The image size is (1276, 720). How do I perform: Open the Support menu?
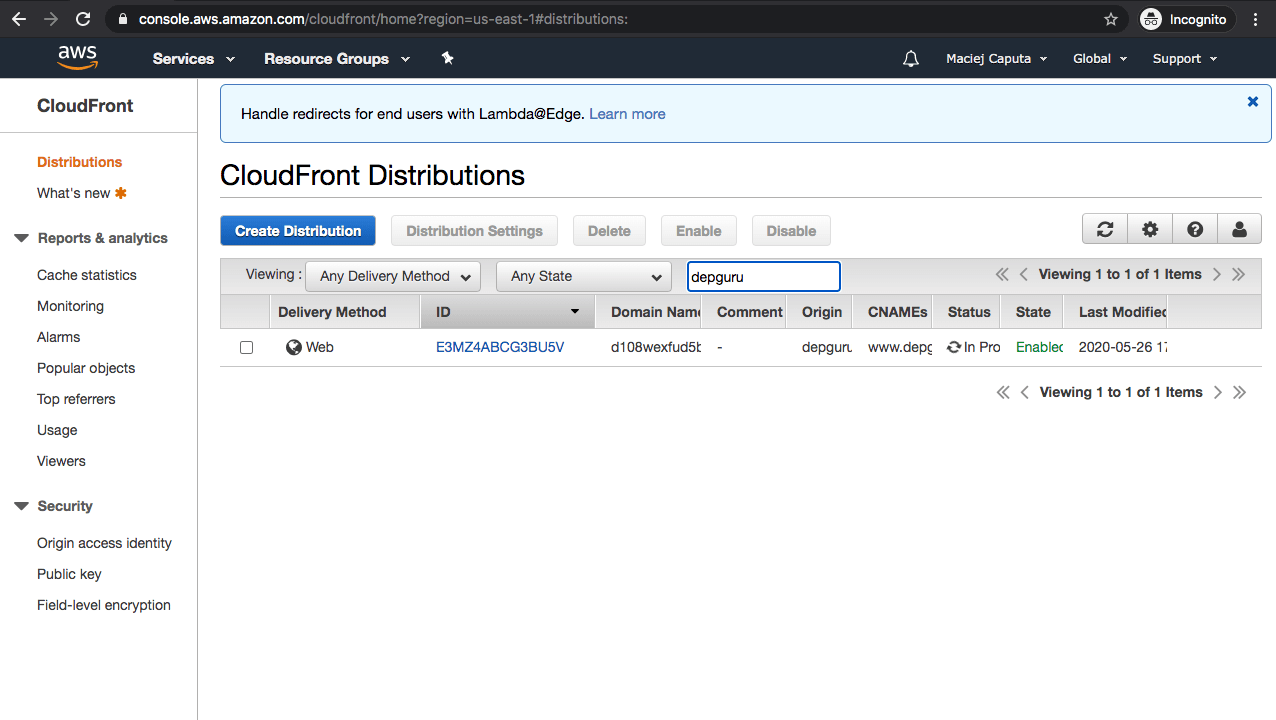1184,59
